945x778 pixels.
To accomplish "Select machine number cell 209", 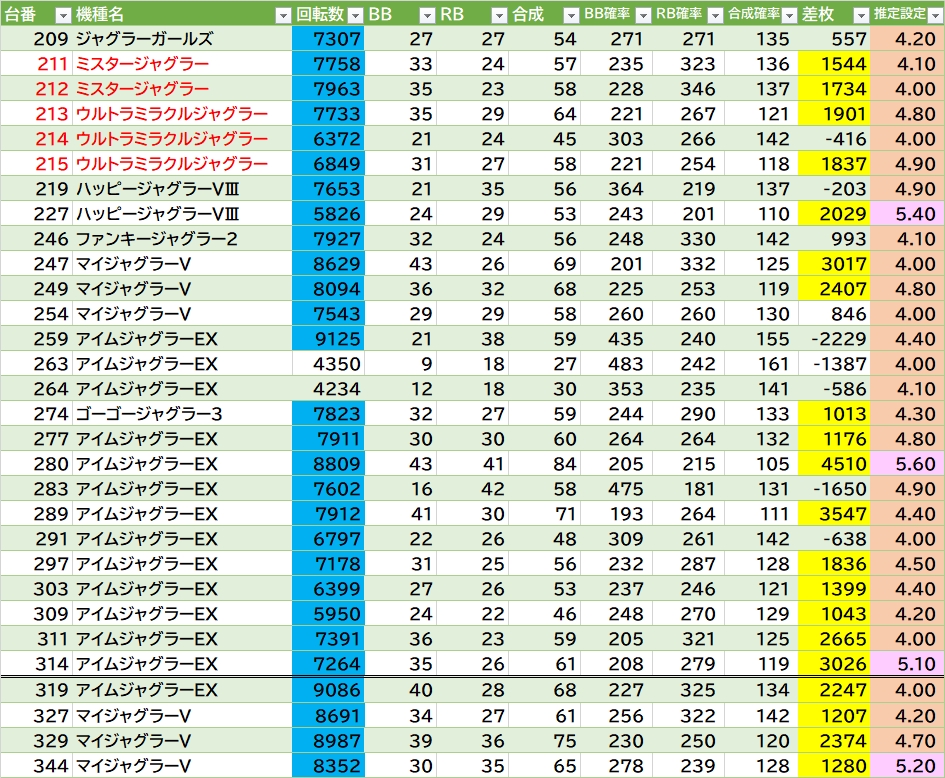I will pyautogui.click(x=37, y=39).
